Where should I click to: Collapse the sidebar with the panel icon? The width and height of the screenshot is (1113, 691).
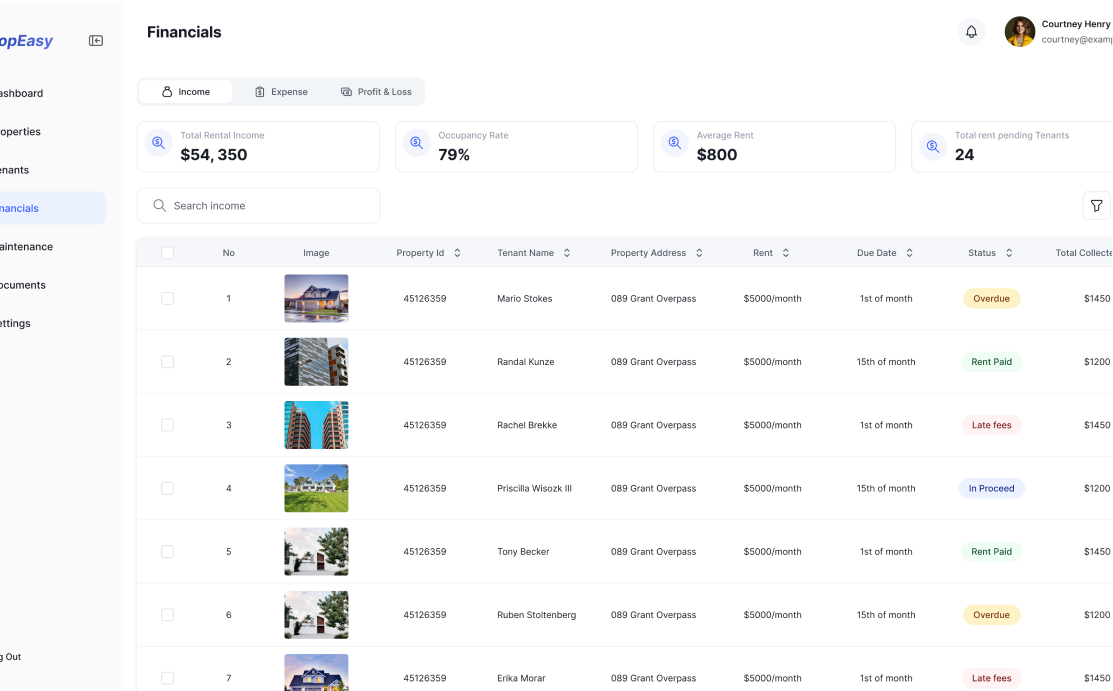tap(96, 41)
